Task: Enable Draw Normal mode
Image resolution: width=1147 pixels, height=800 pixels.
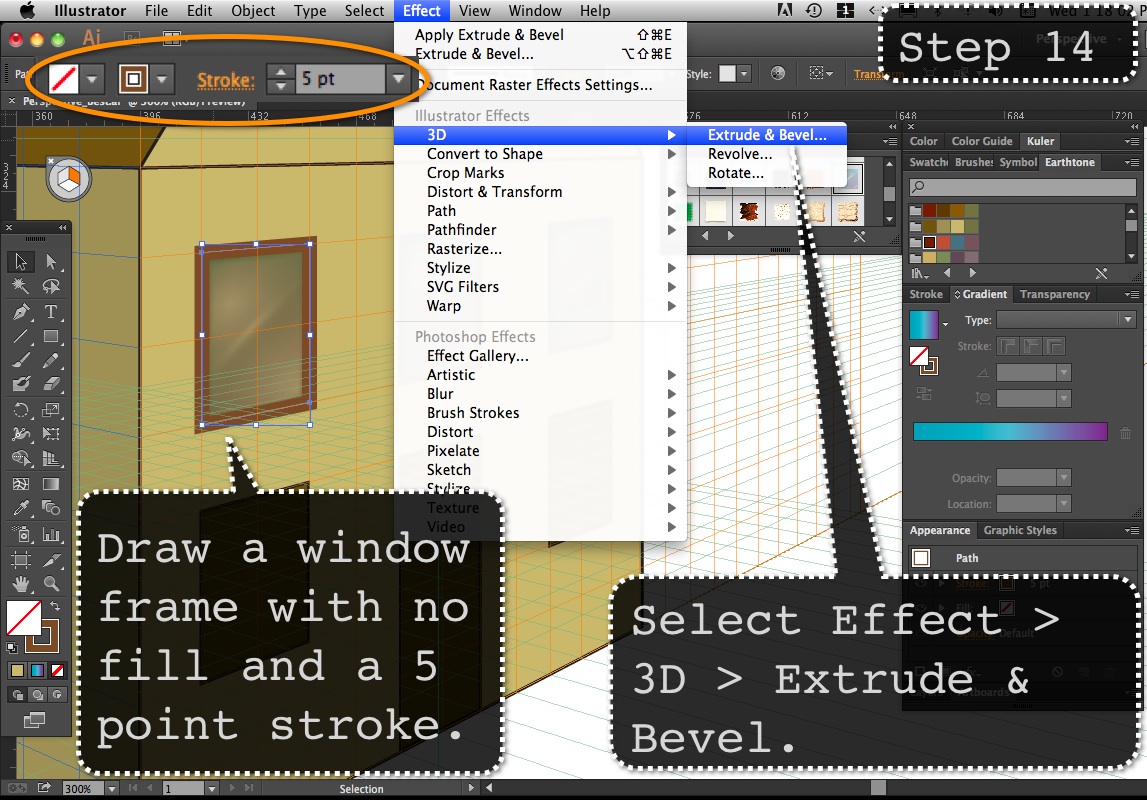Action: 17,694
